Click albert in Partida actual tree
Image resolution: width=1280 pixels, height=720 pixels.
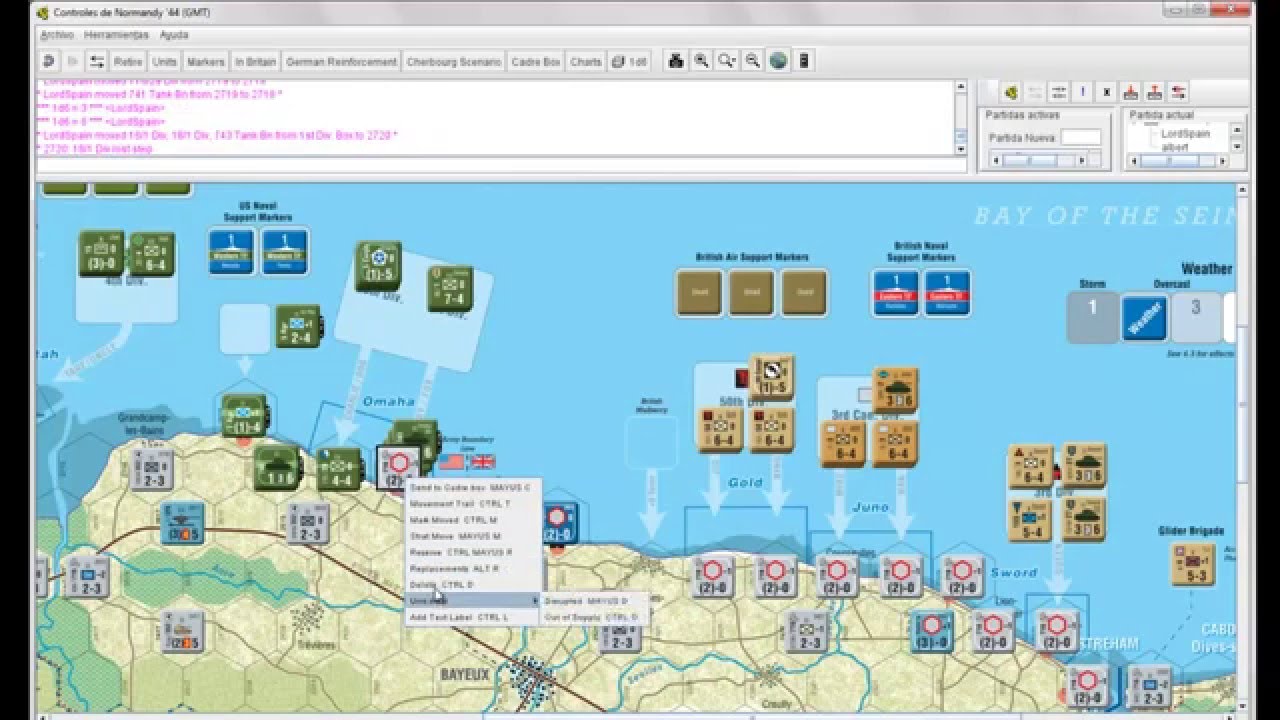[1175, 146]
